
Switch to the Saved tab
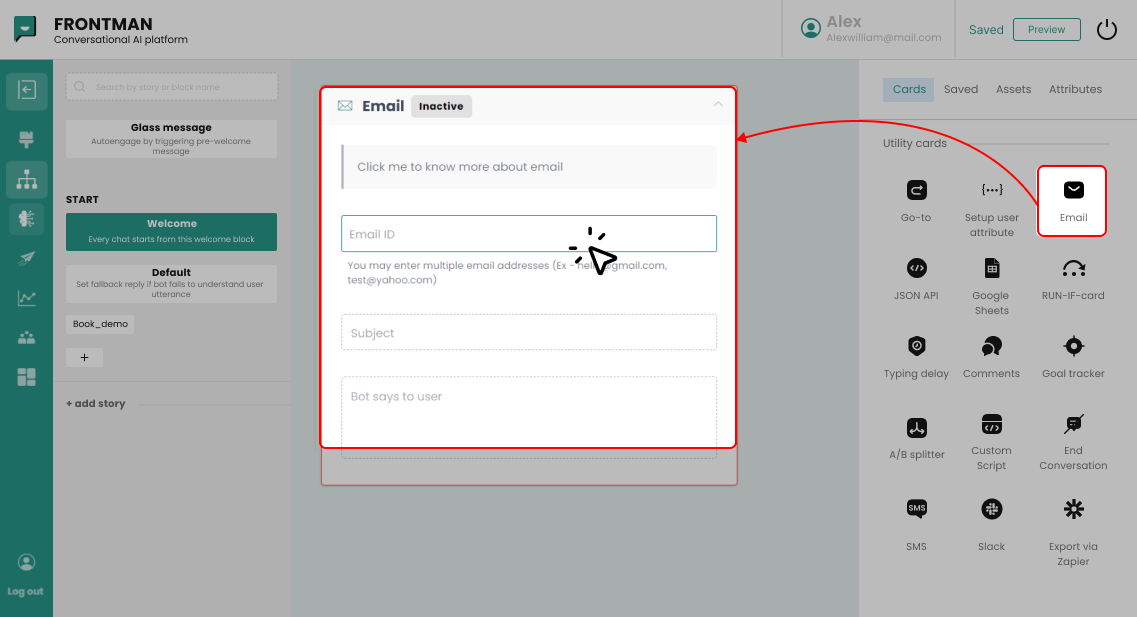pyautogui.click(x=960, y=89)
